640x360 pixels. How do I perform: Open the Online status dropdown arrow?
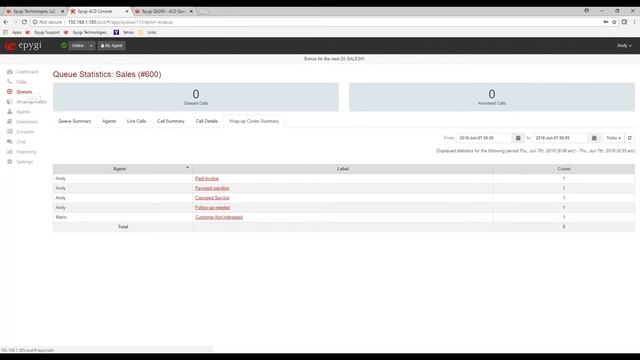91,46
